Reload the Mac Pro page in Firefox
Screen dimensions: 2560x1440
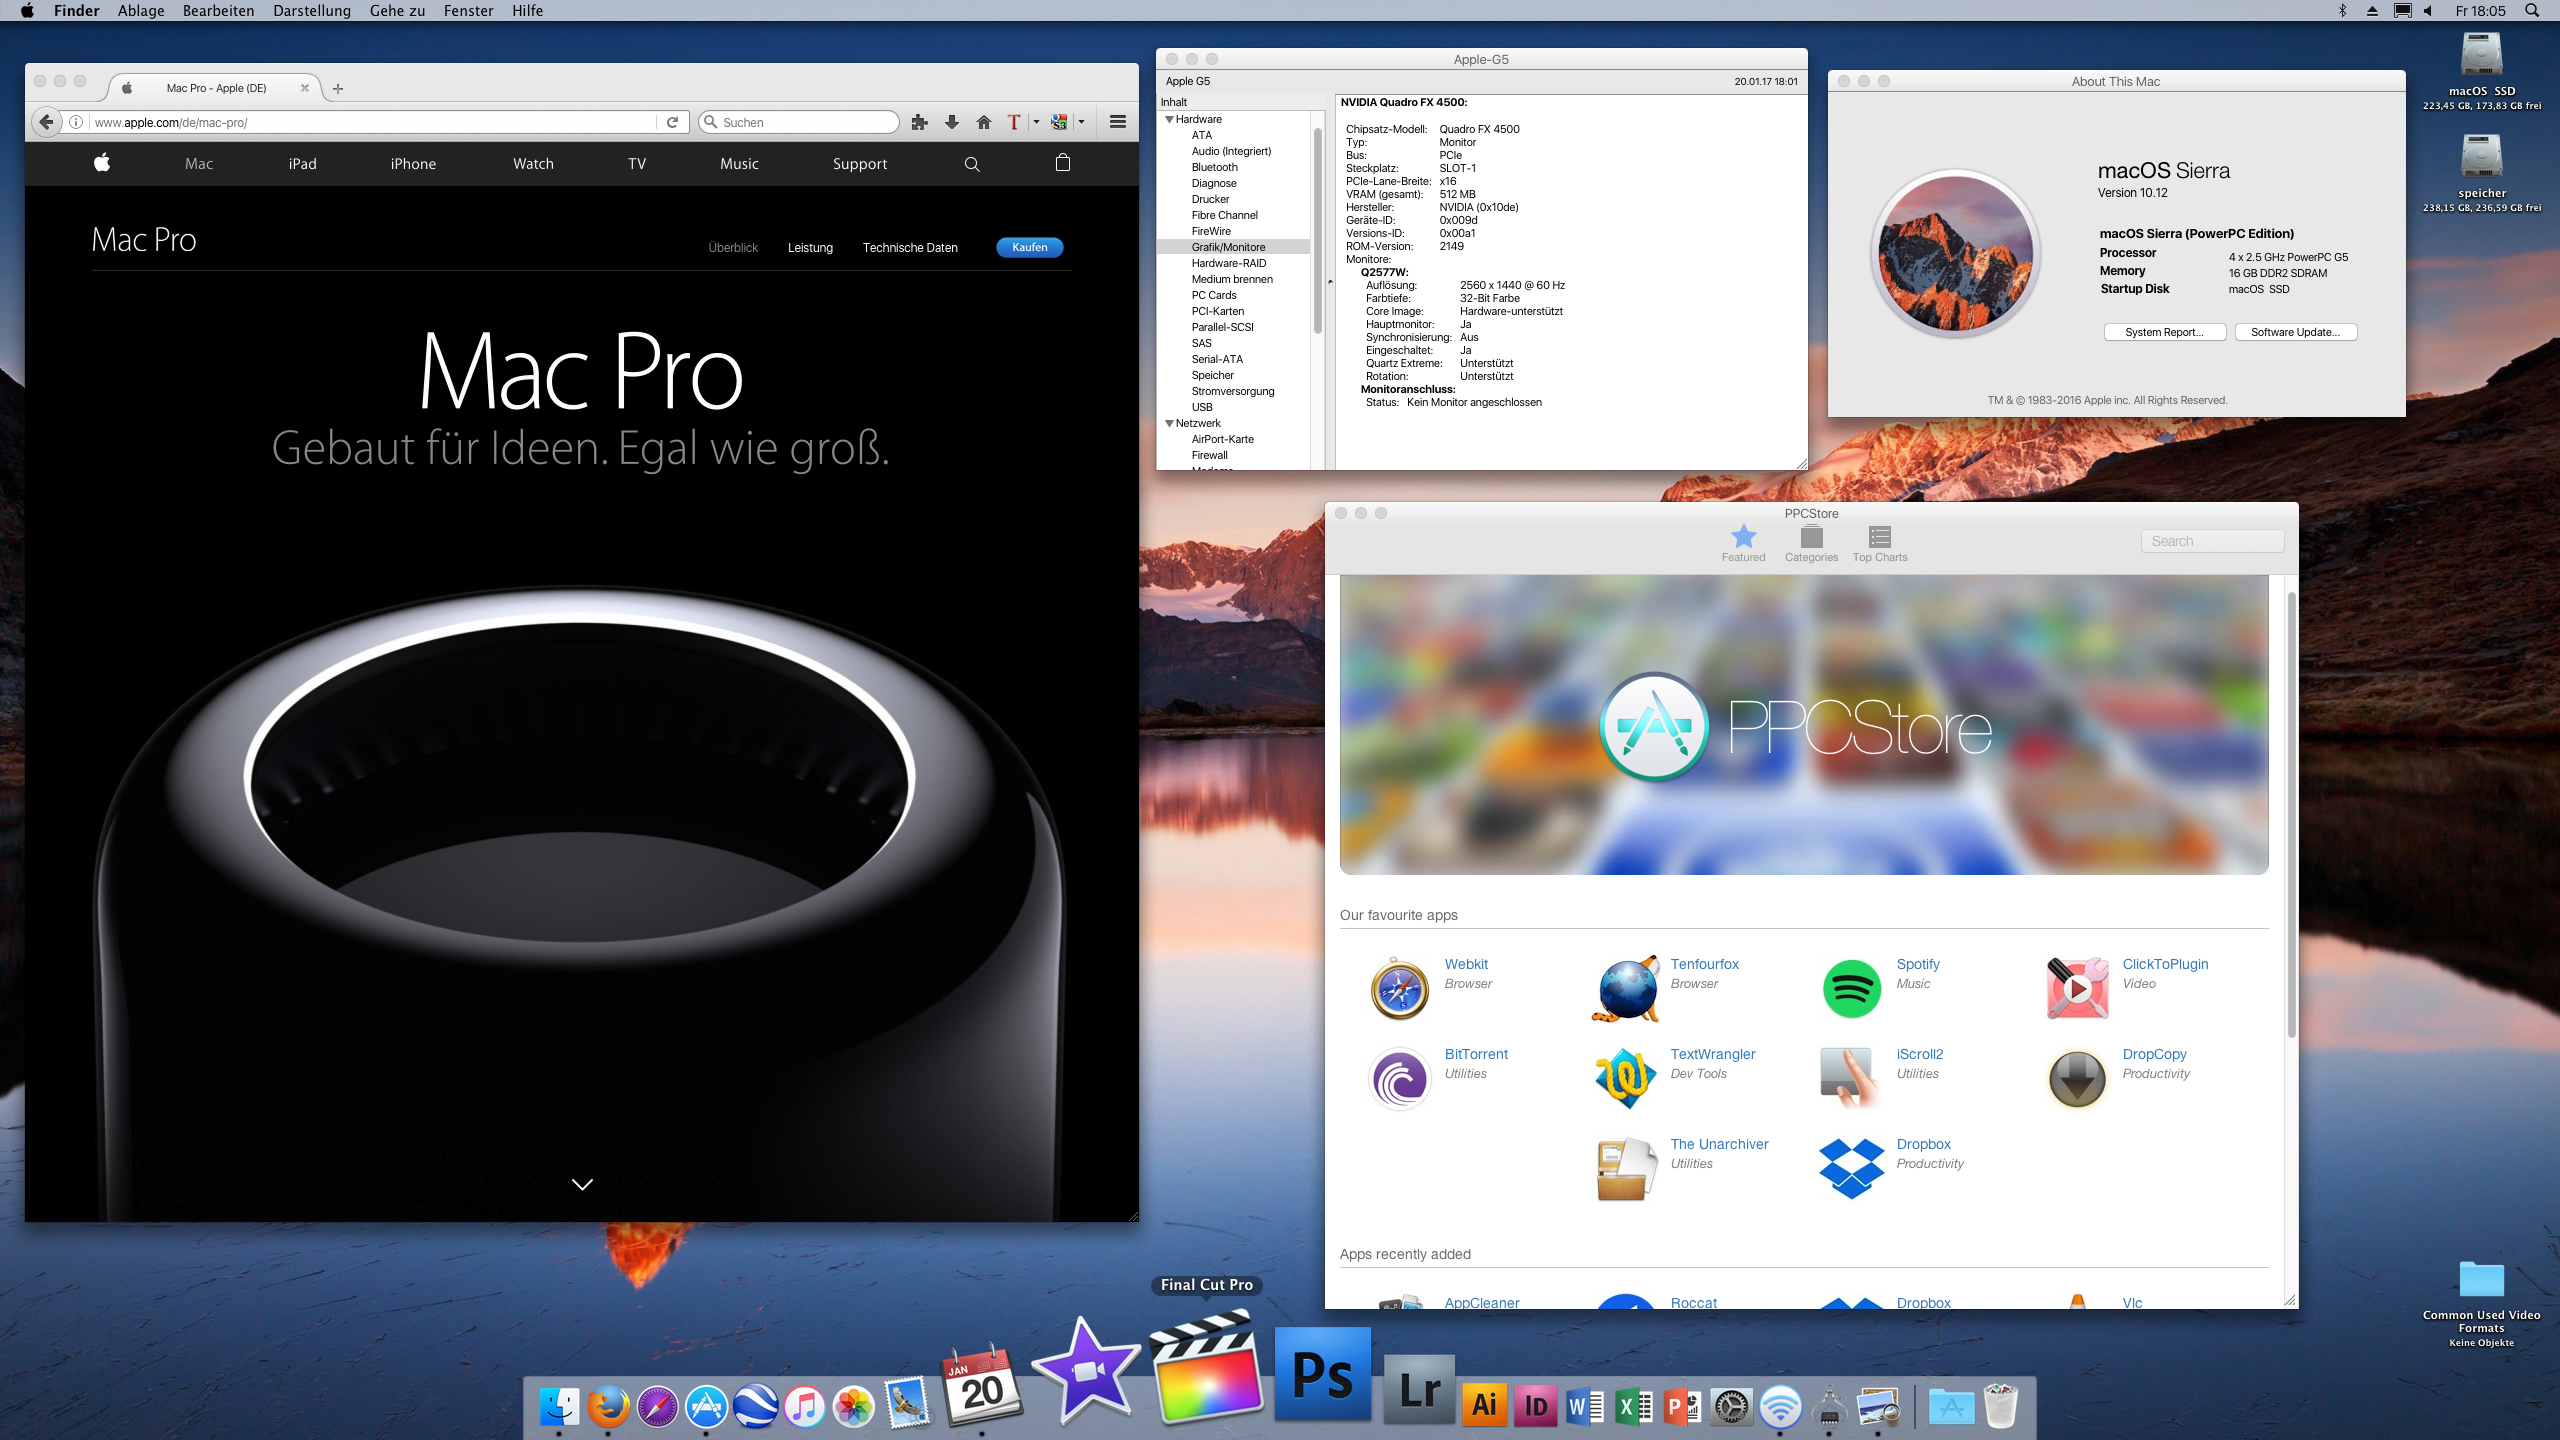pyautogui.click(x=673, y=122)
